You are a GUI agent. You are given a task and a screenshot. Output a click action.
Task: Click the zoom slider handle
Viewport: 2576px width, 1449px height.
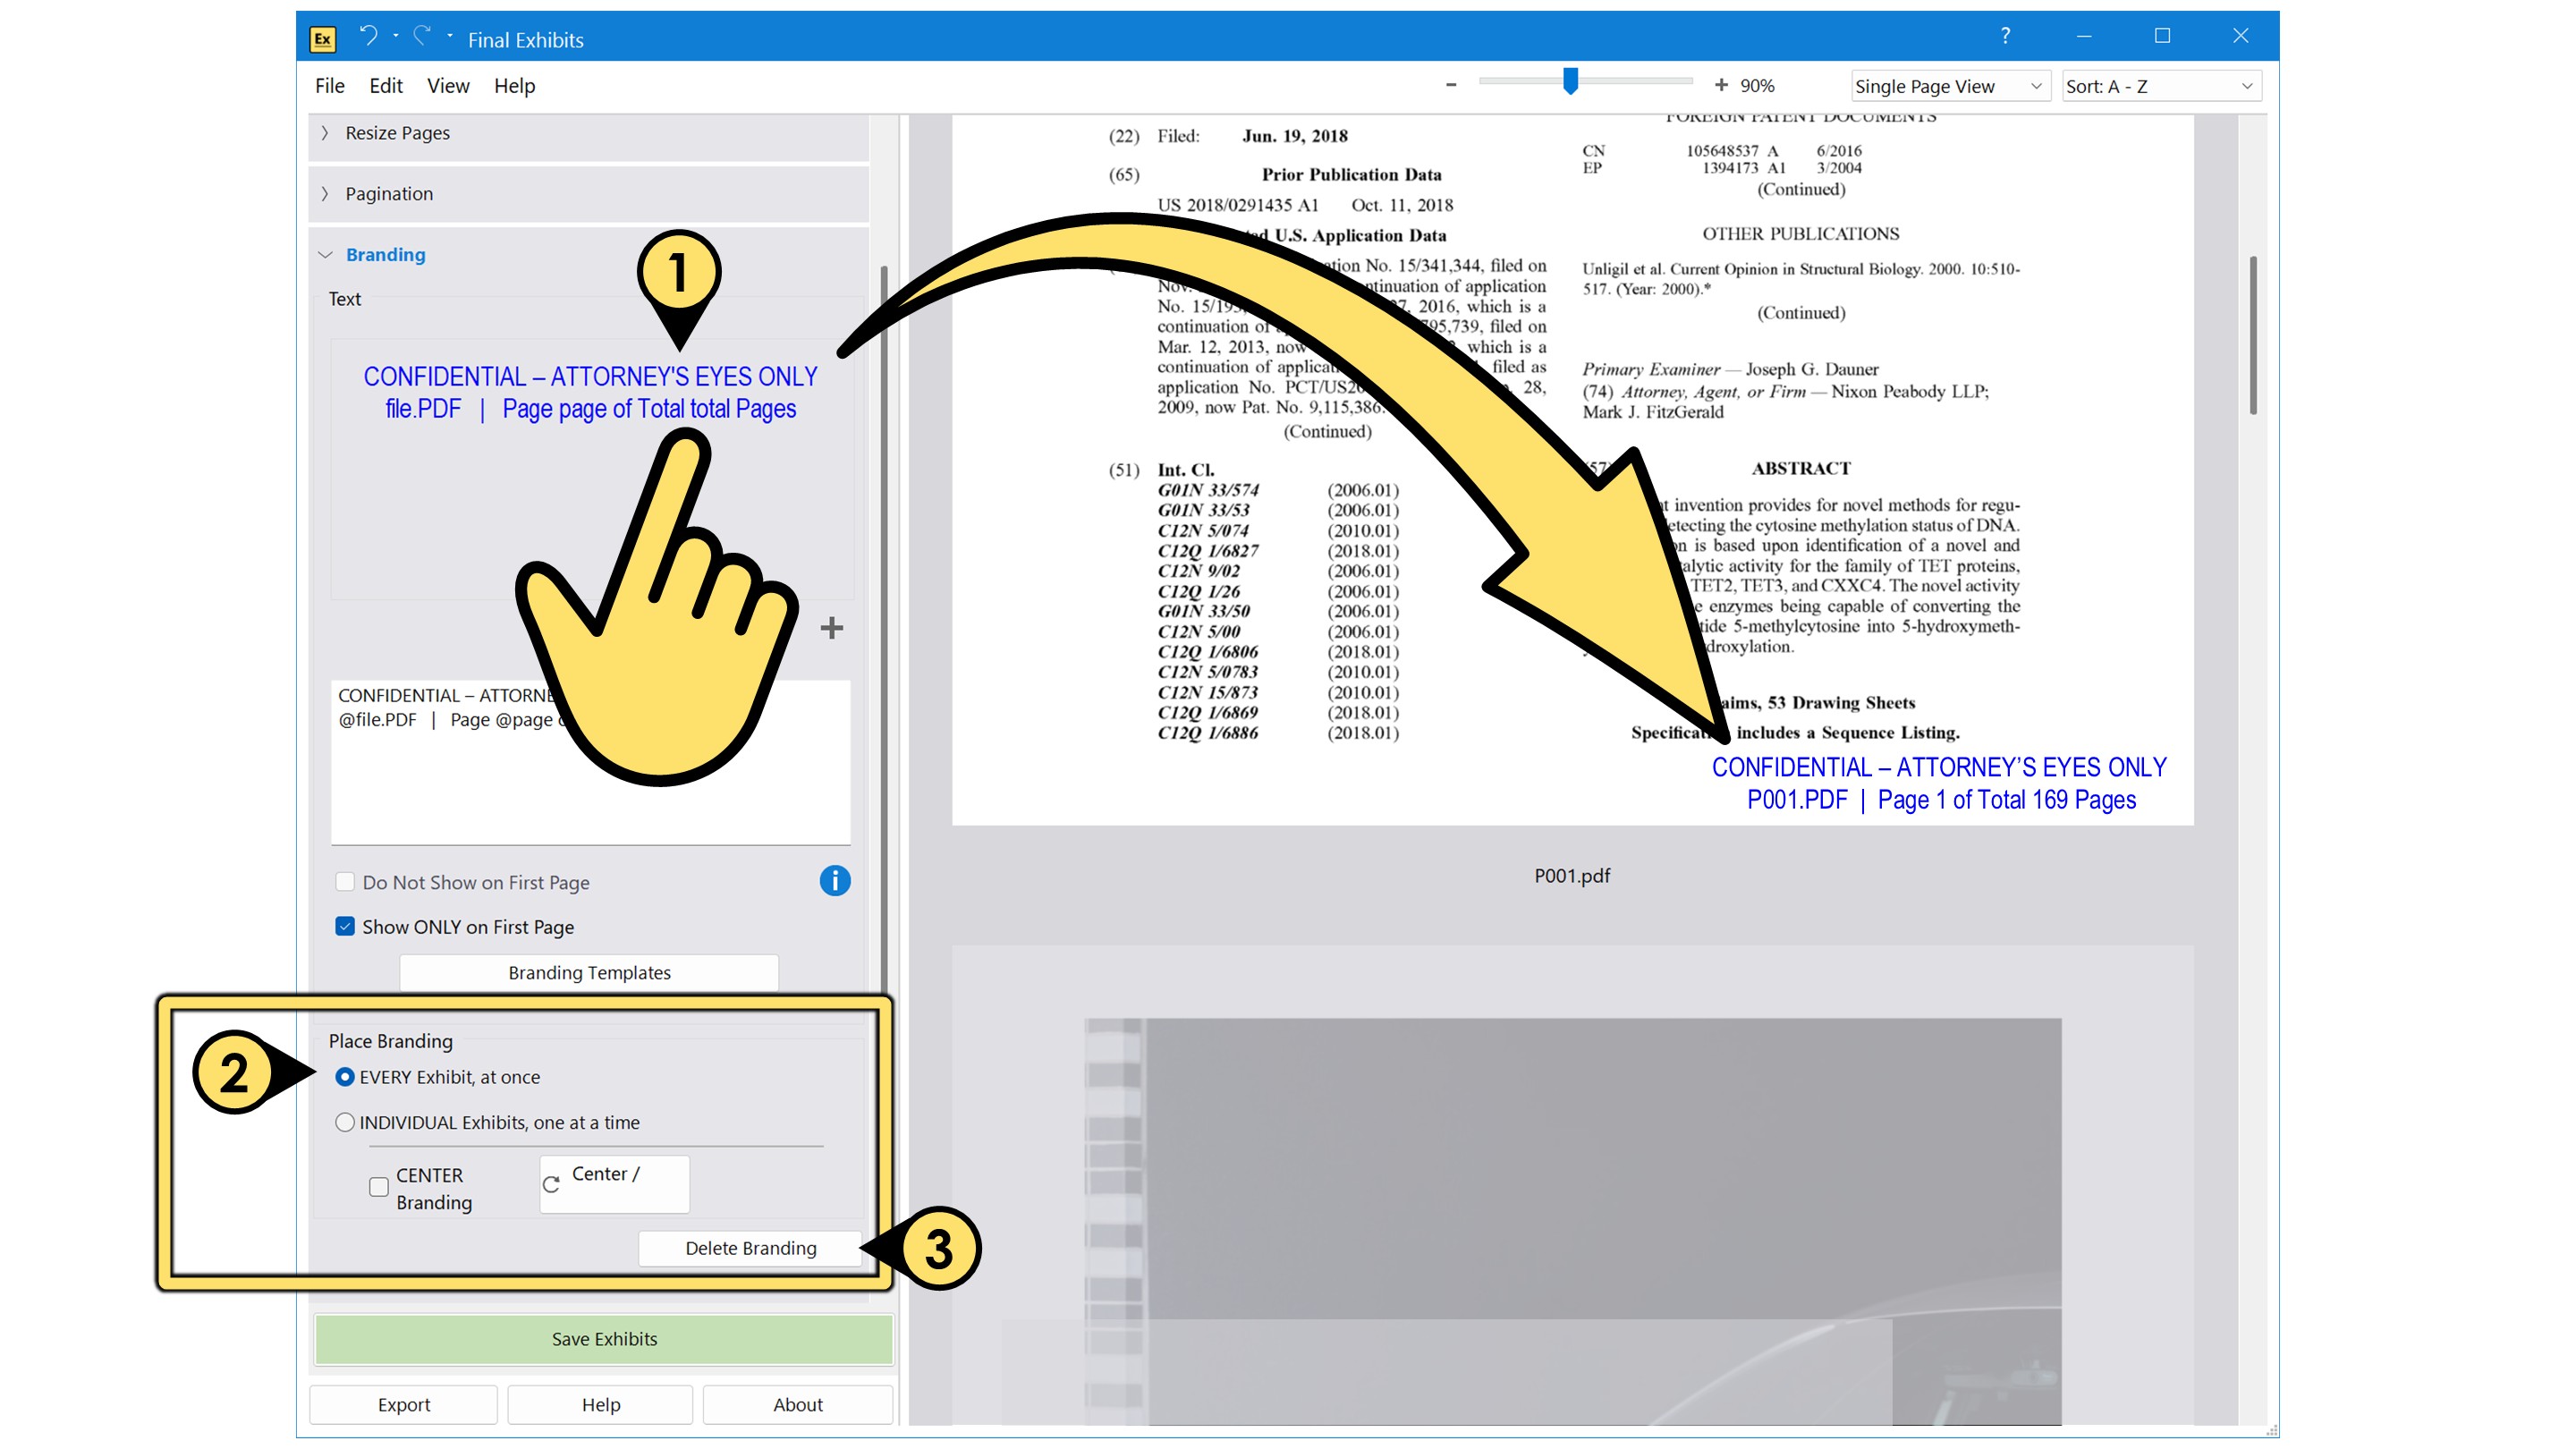(1570, 81)
